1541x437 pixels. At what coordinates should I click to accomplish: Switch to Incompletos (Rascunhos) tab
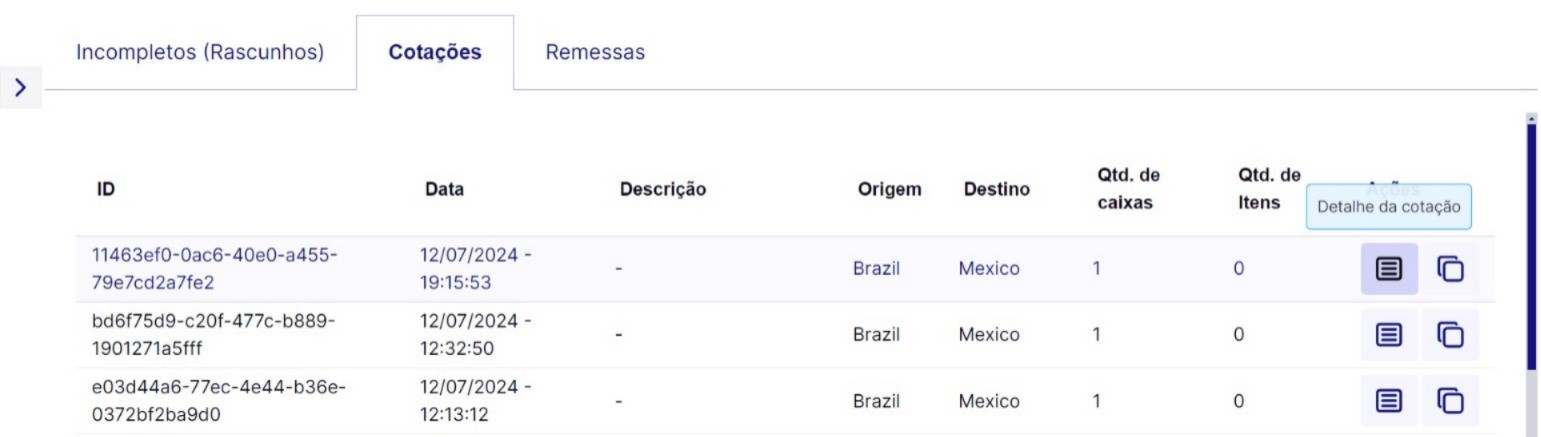tap(200, 53)
